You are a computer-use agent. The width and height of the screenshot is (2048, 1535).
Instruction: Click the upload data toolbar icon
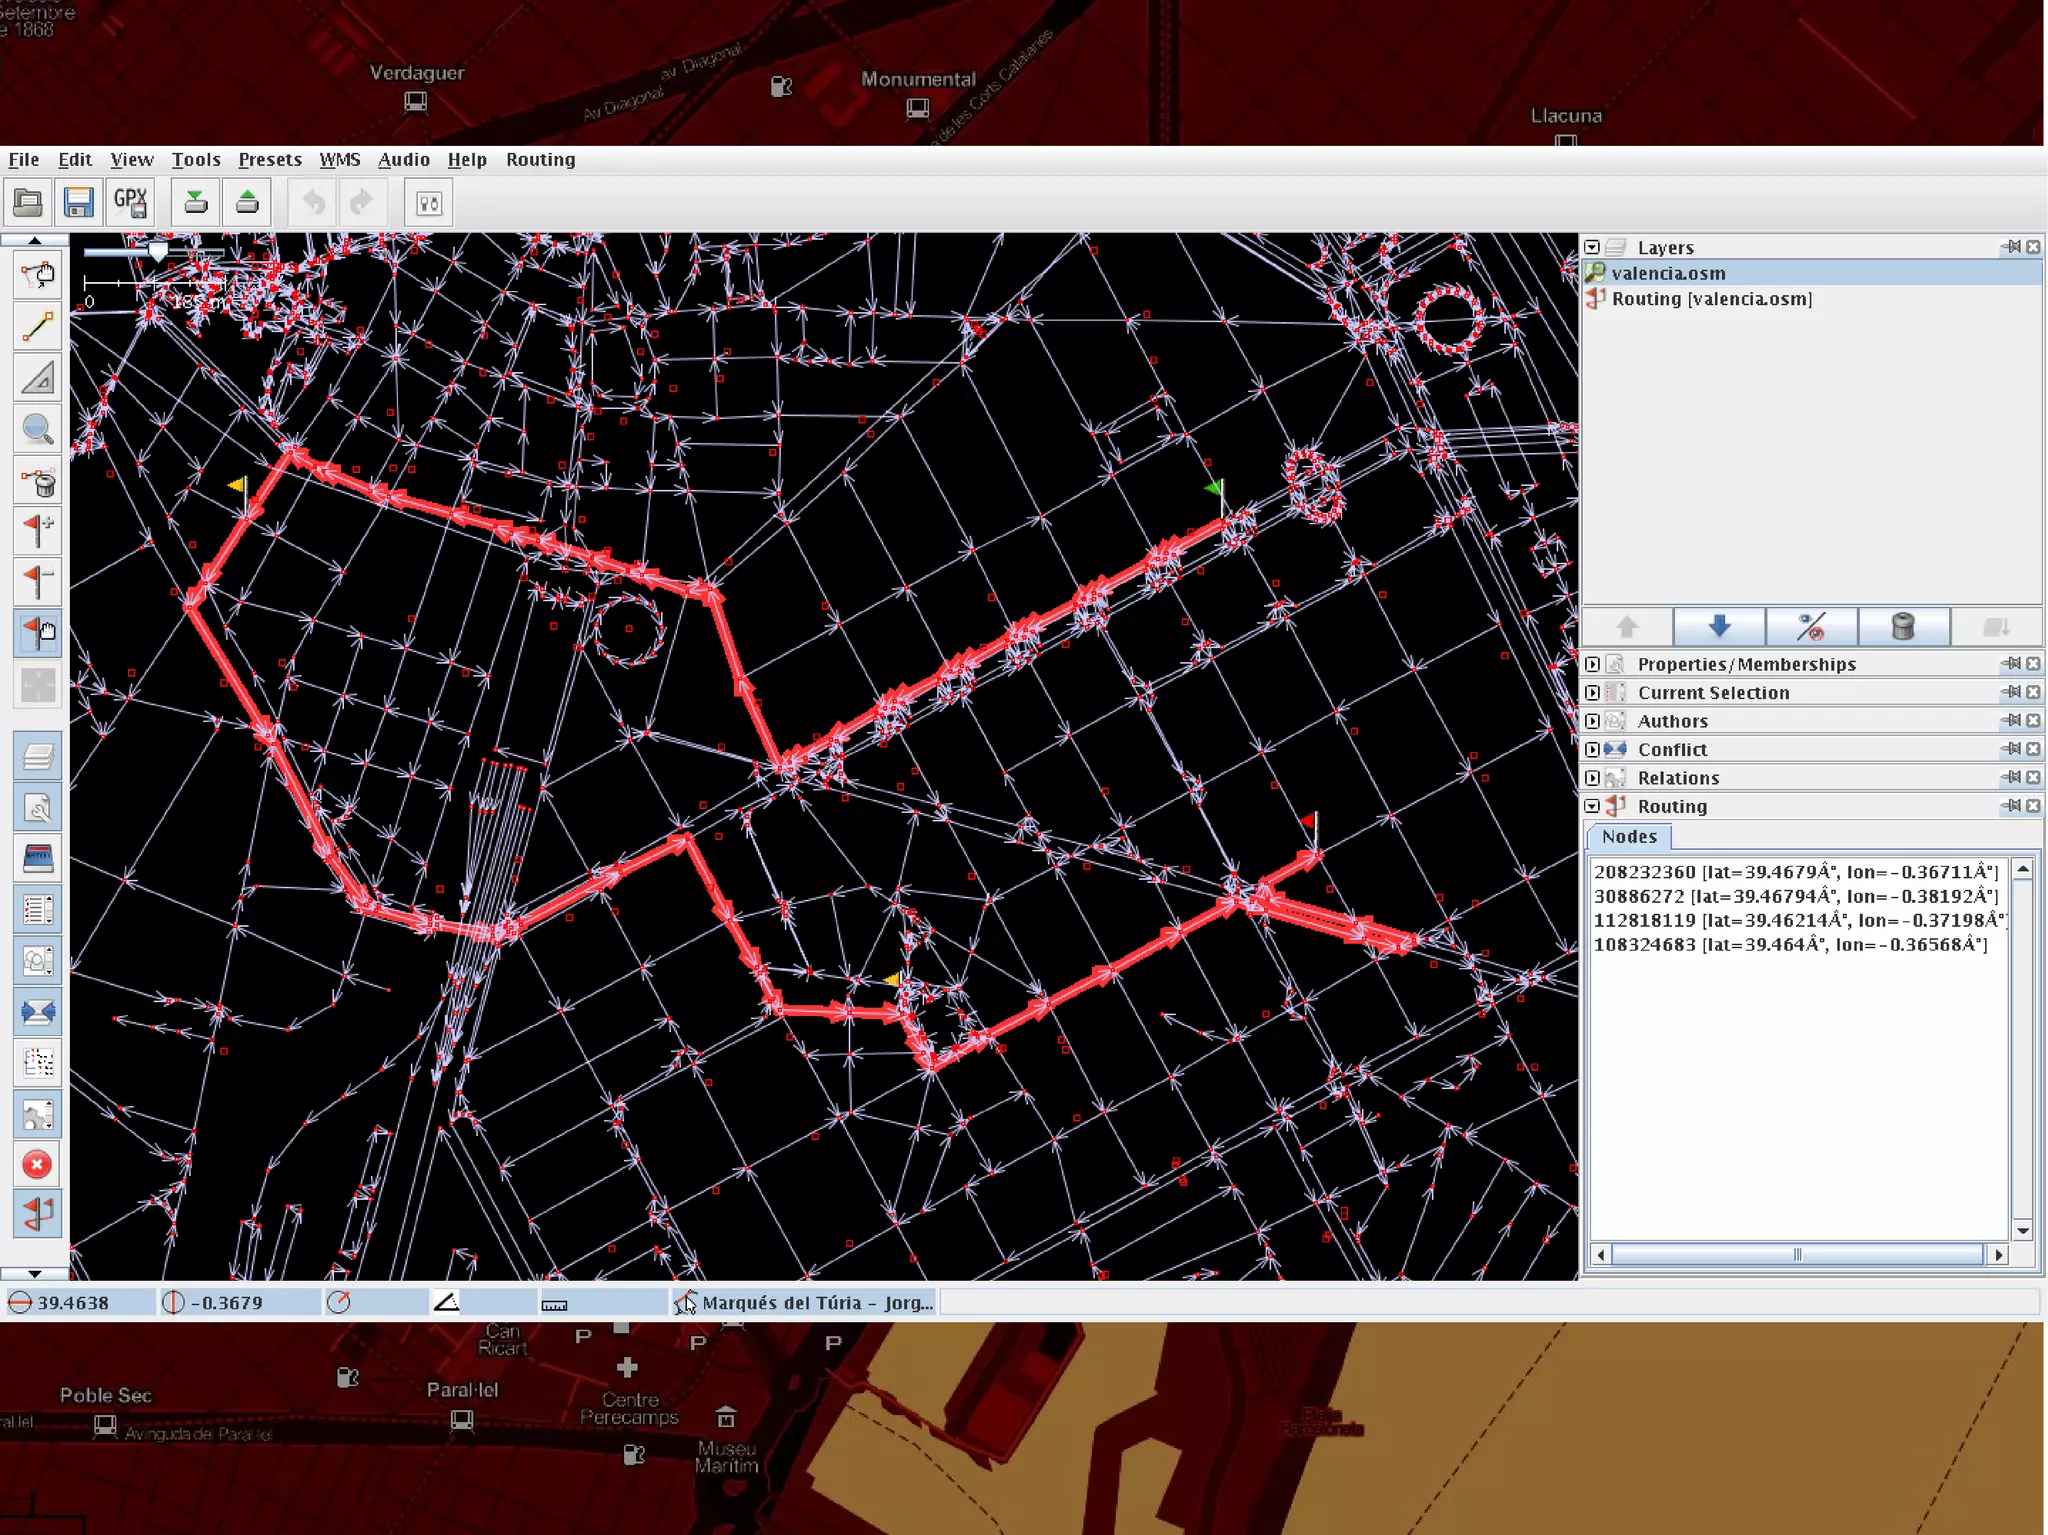tap(247, 203)
